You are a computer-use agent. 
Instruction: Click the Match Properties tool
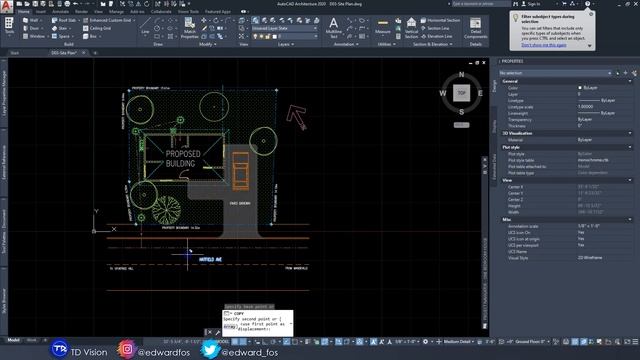[189, 28]
